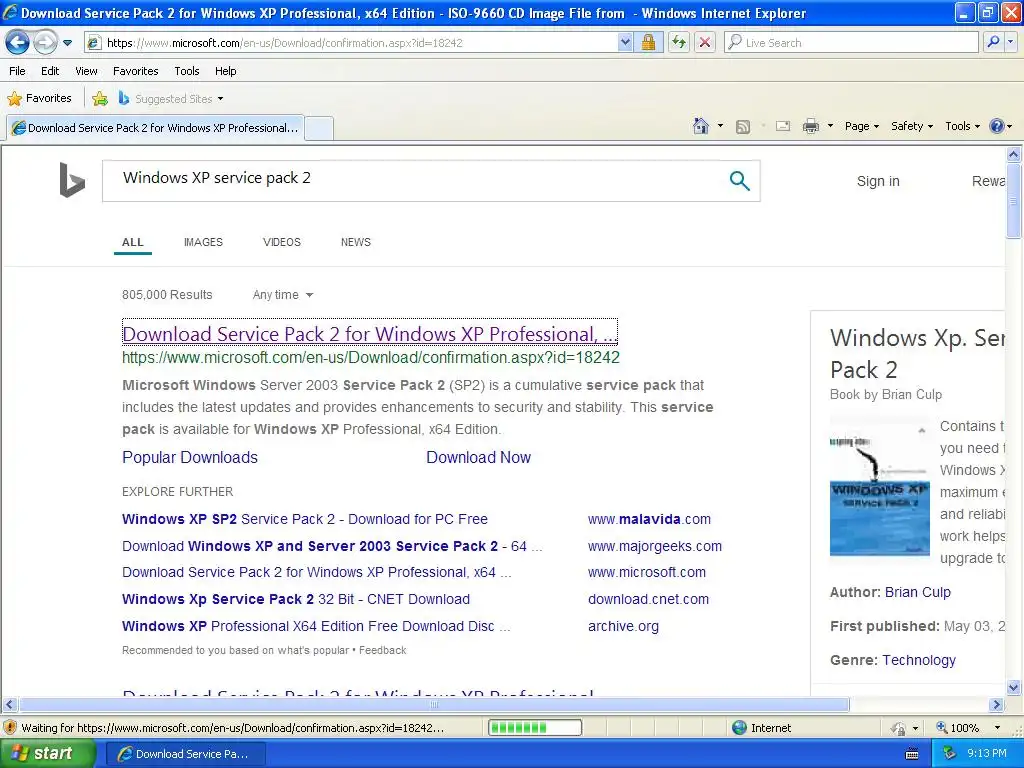Image resolution: width=1024 pixels, height=768 pixels.
Task: Open the Windows XP SP2 malavida result link
Action: point(305,519)
